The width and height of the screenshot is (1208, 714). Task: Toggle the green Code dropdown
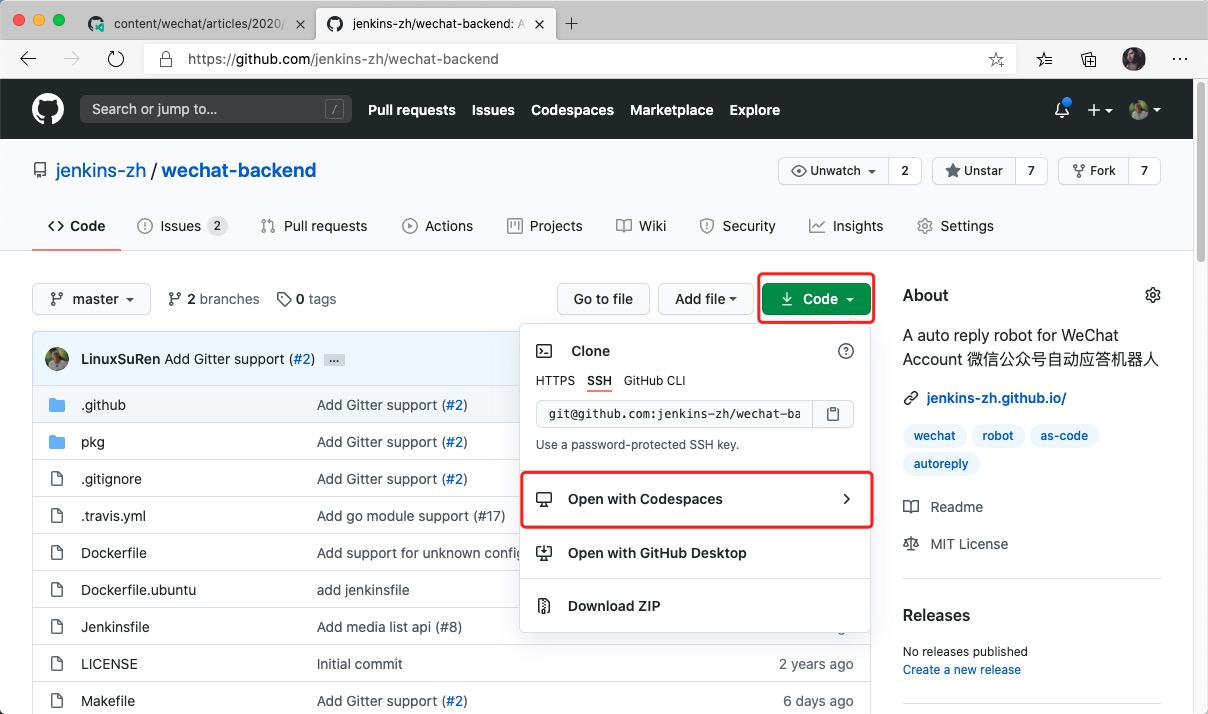816,299
